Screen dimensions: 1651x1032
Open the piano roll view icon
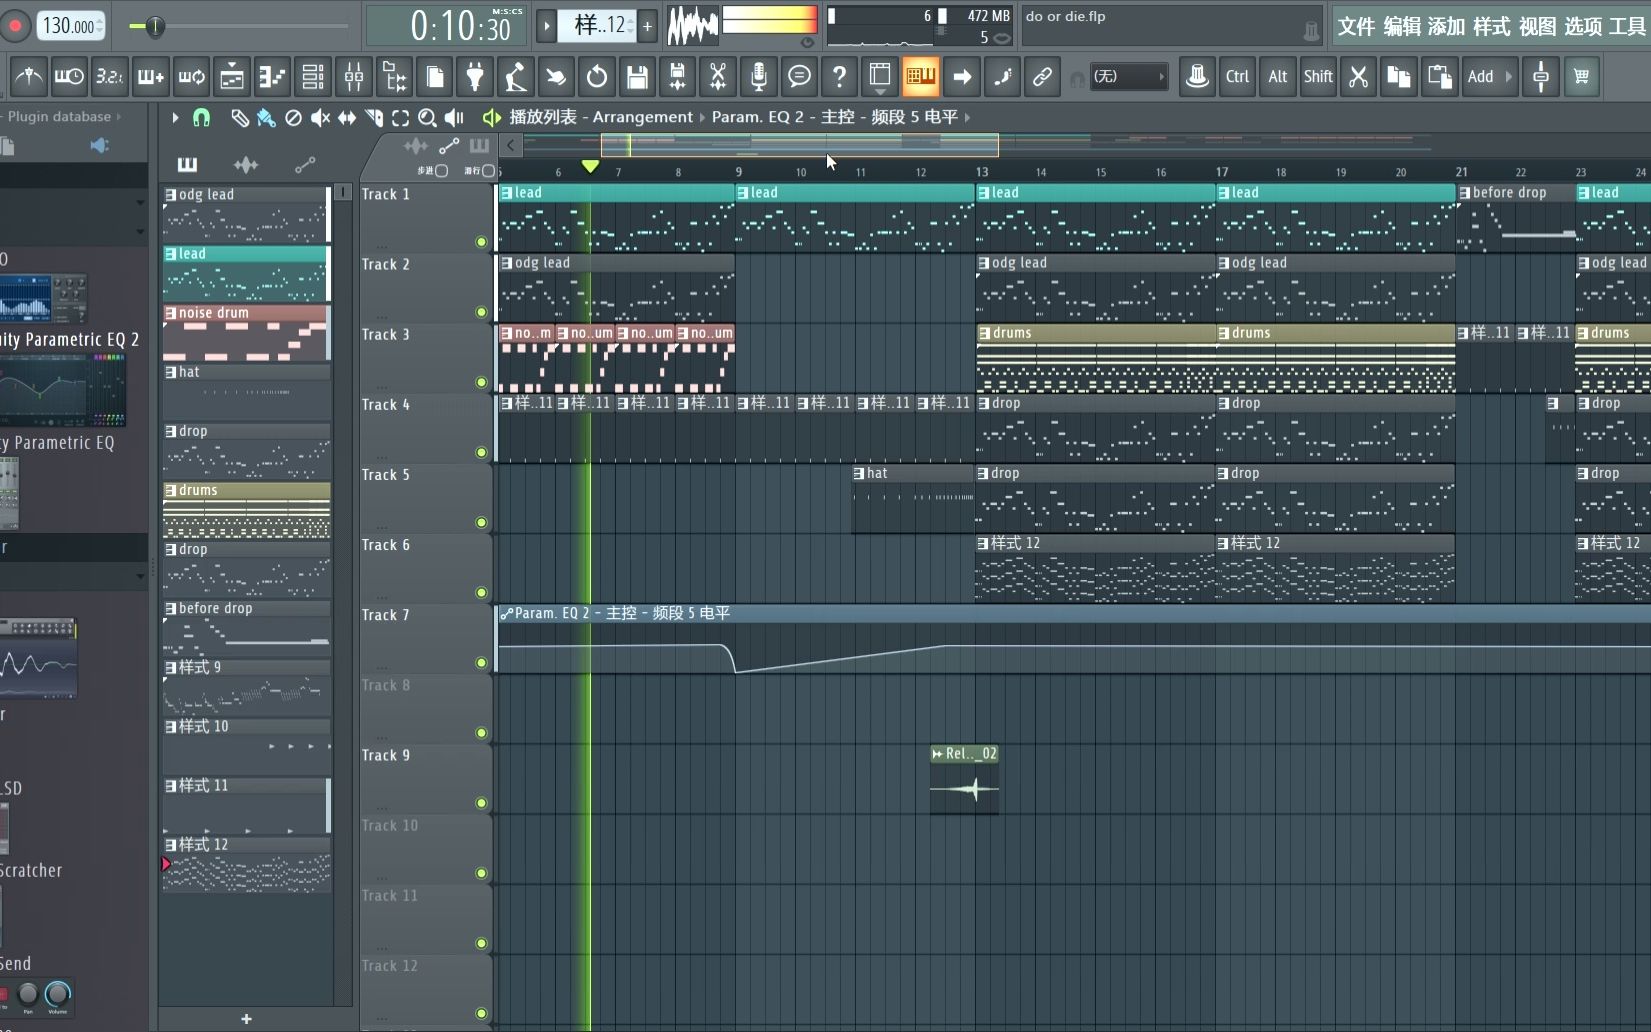tap(272, 76)
